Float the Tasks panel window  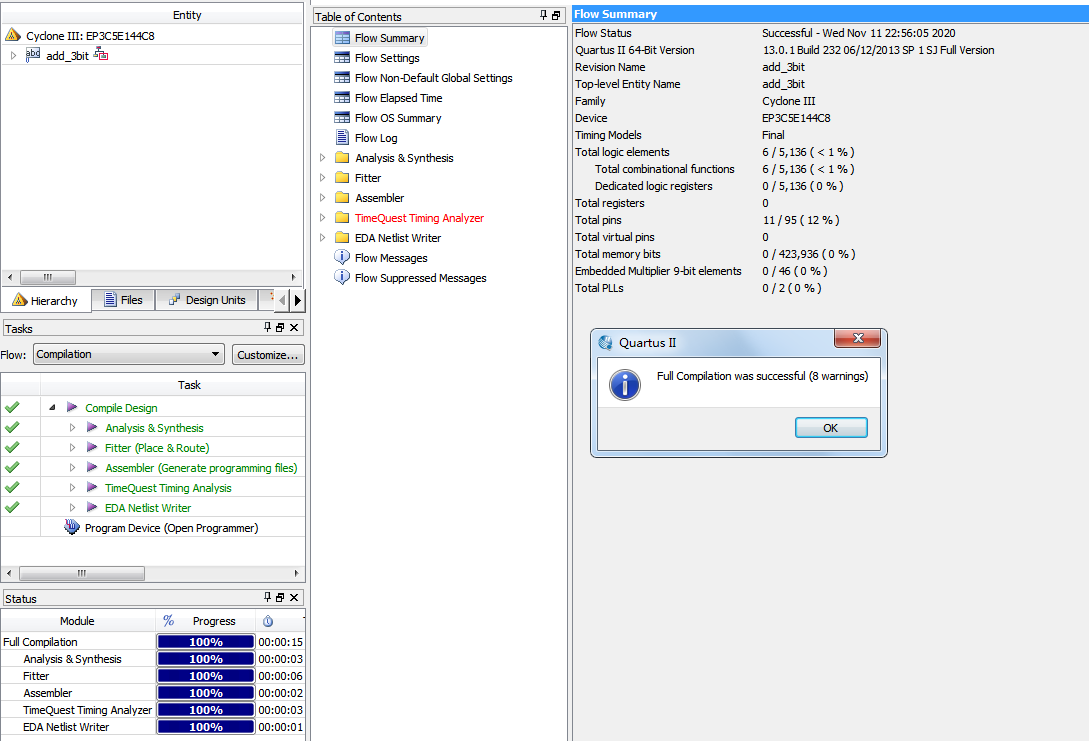tap(281, 327)
